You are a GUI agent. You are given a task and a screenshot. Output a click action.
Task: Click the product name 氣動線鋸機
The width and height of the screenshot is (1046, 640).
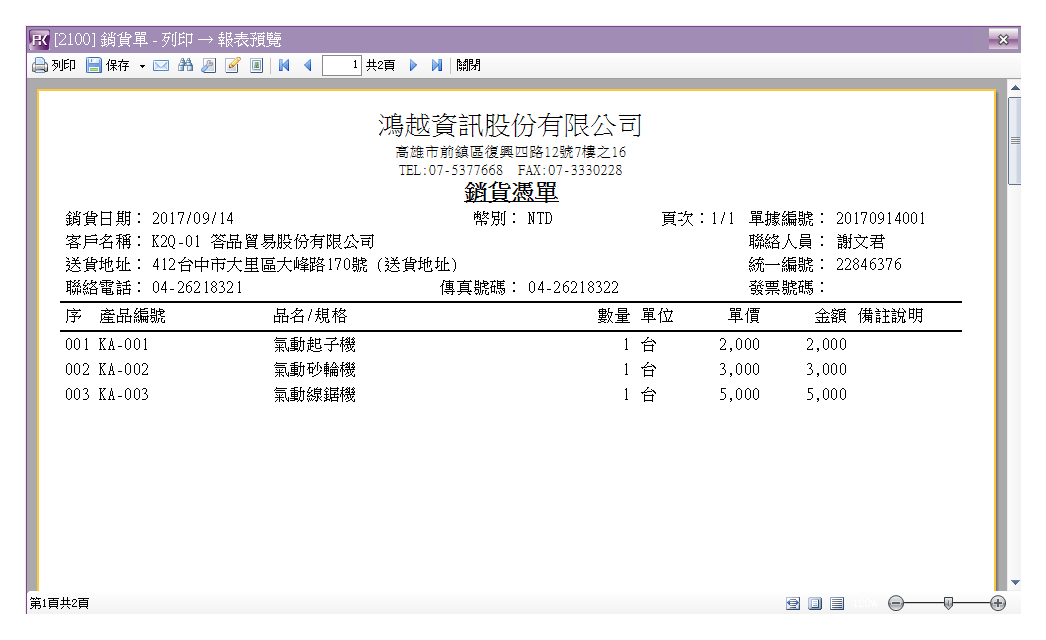point(314,394)
